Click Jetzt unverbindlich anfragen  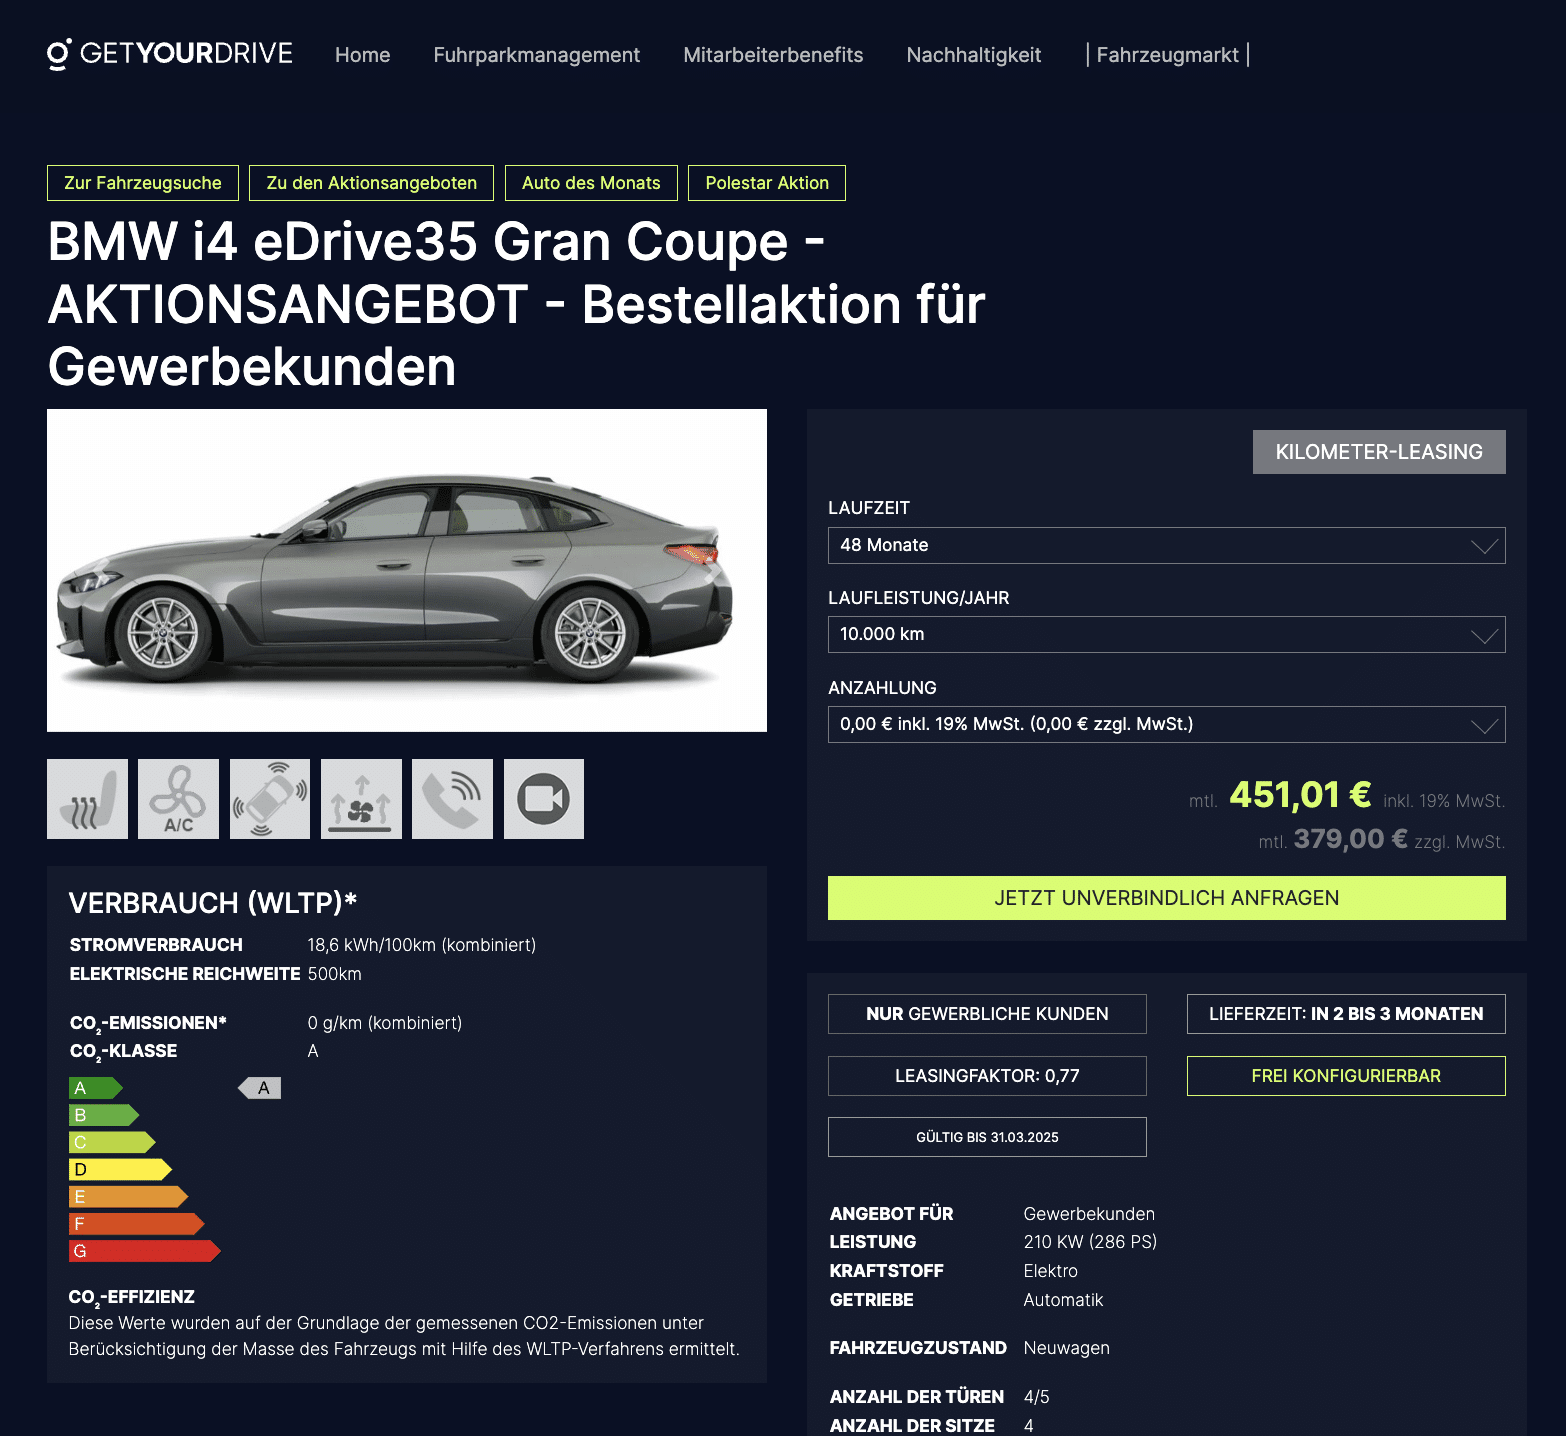[x=1166, y=898]
